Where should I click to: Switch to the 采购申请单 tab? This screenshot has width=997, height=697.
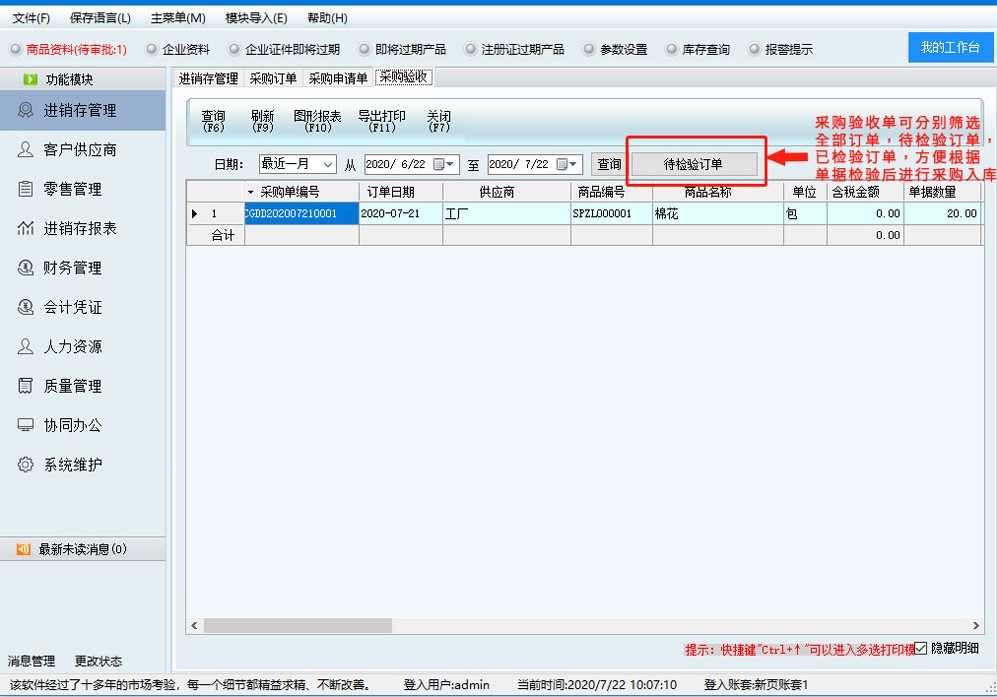coord(338,78)
